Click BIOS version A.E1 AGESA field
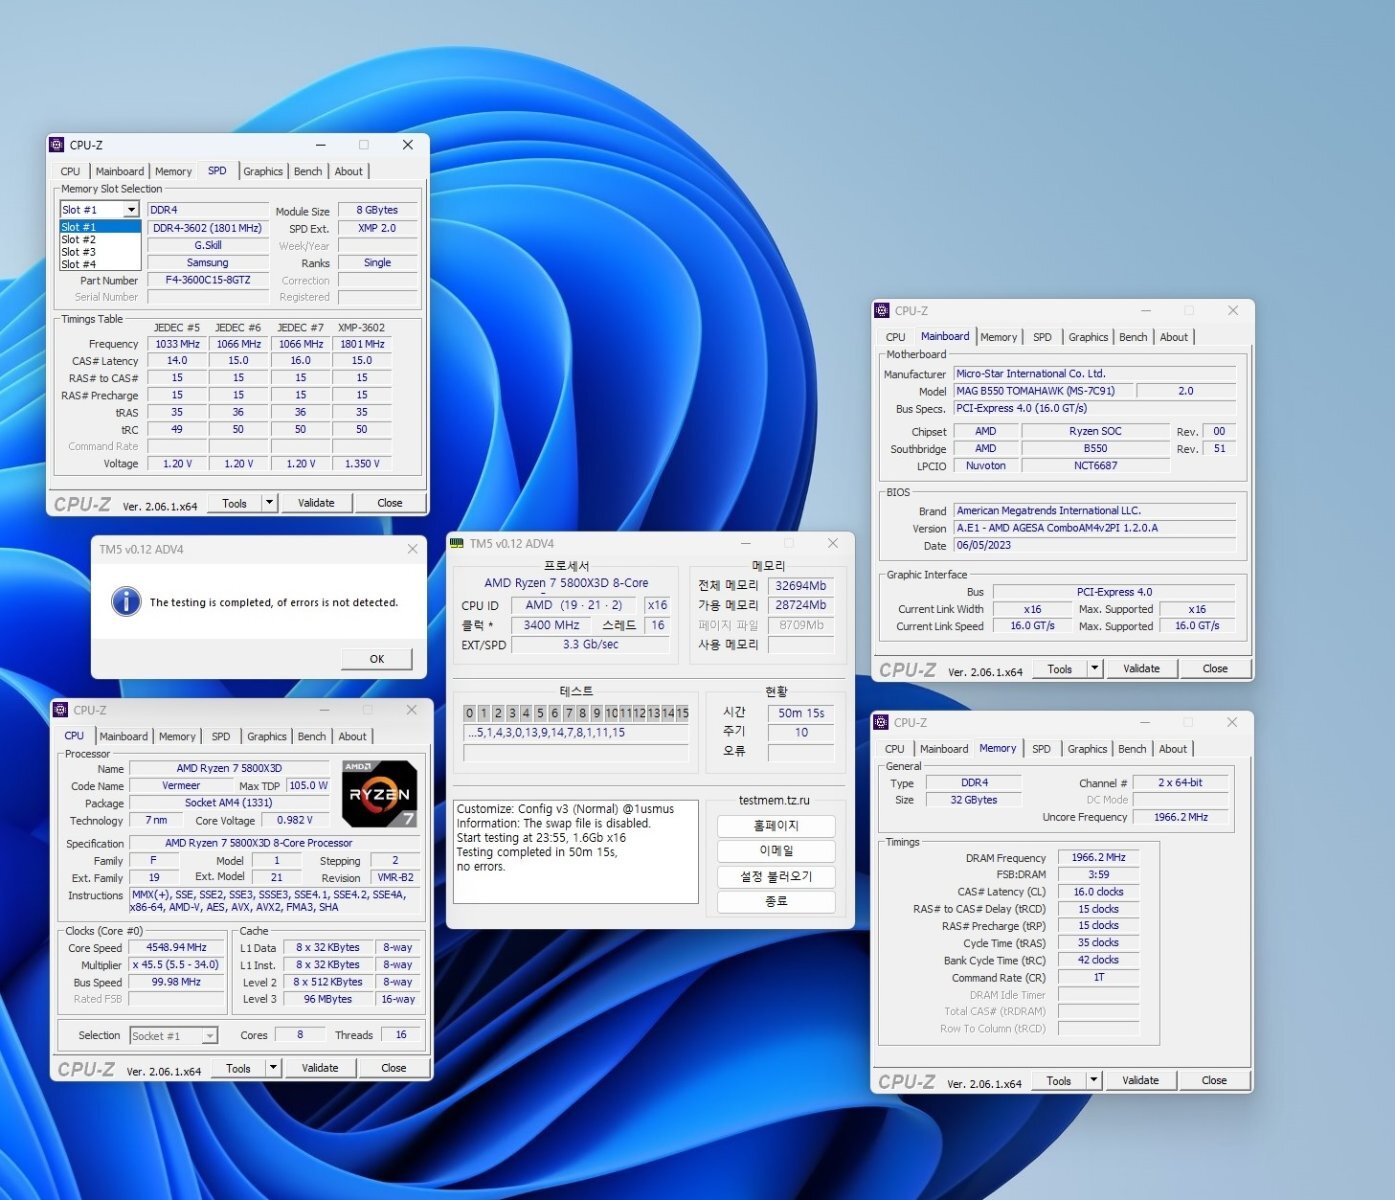The height and width of the screenshot is (1200, 1395). tap(1095, 528)
